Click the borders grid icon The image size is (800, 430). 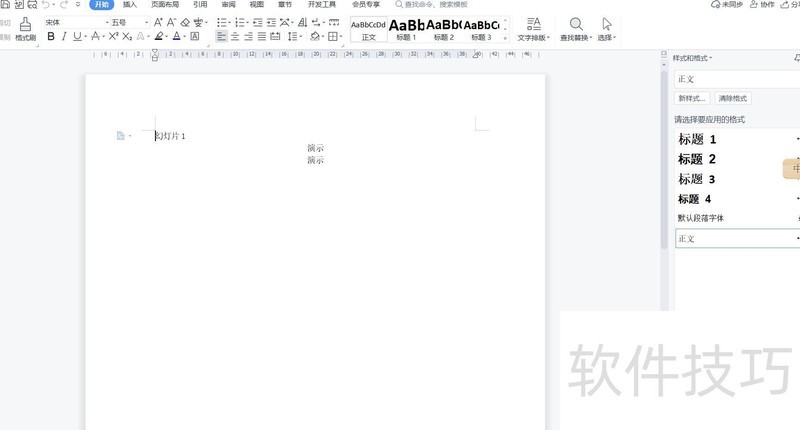pos(333,36)
